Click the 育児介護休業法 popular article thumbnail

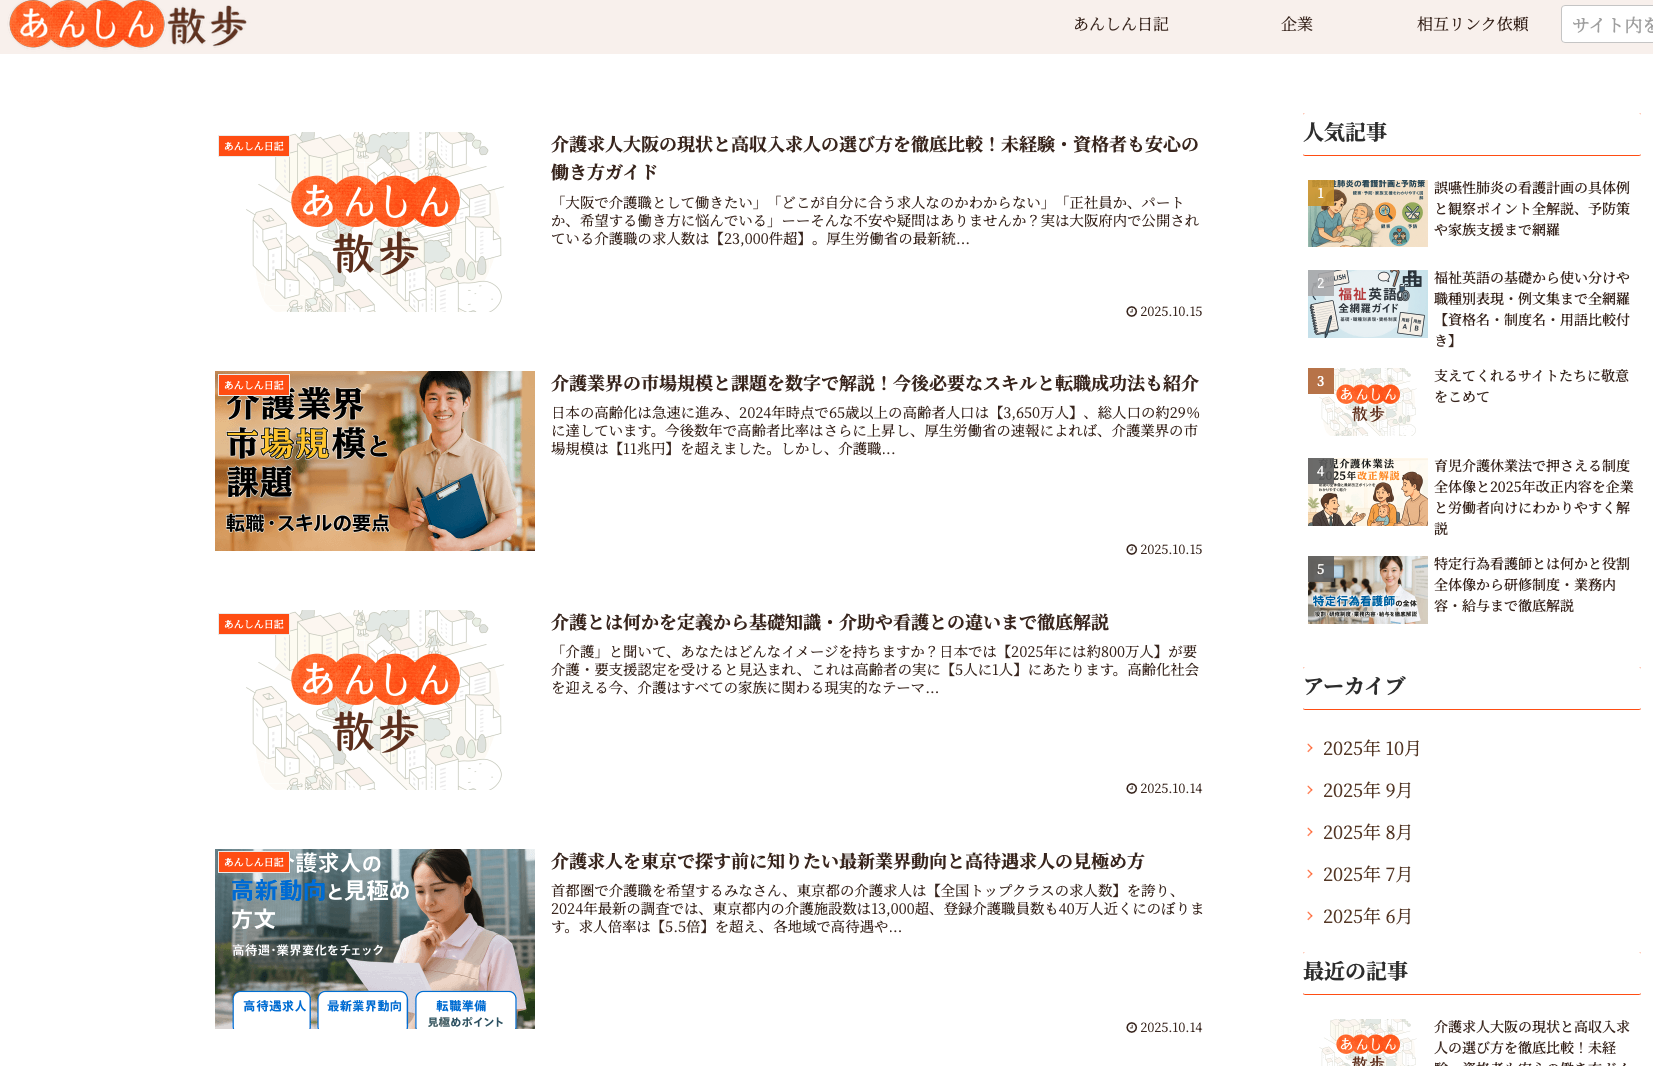click(1367, 492)
